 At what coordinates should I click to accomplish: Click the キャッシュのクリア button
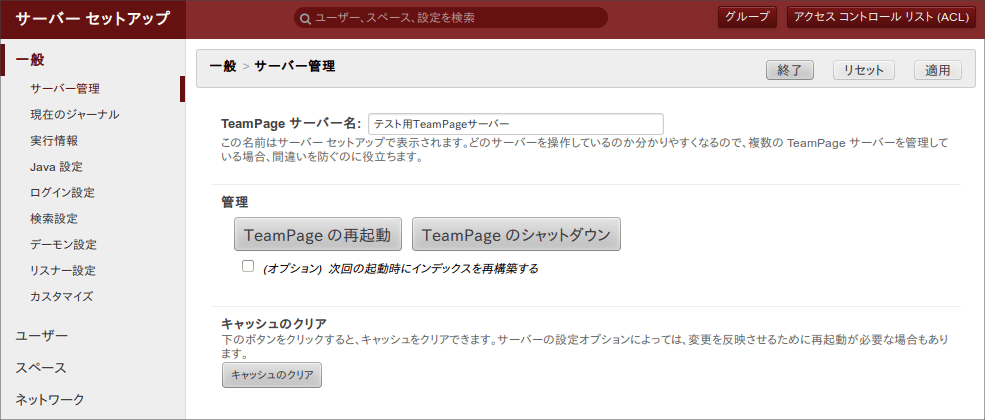pos(272,375)
